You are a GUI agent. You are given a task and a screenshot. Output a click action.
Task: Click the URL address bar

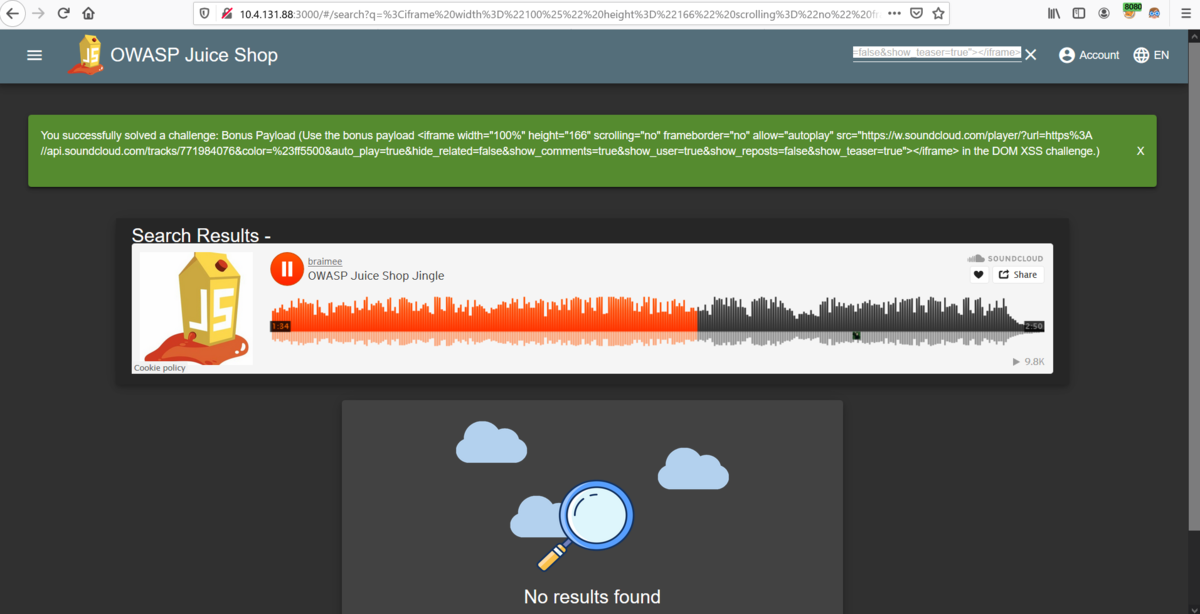558,14
